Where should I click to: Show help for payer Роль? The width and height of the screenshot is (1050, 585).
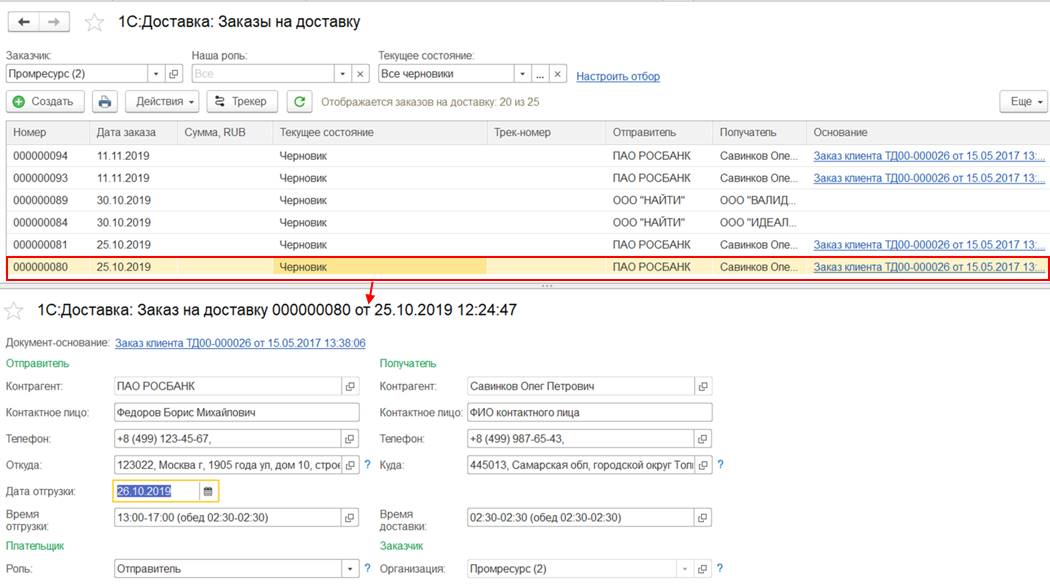(367, 568)
